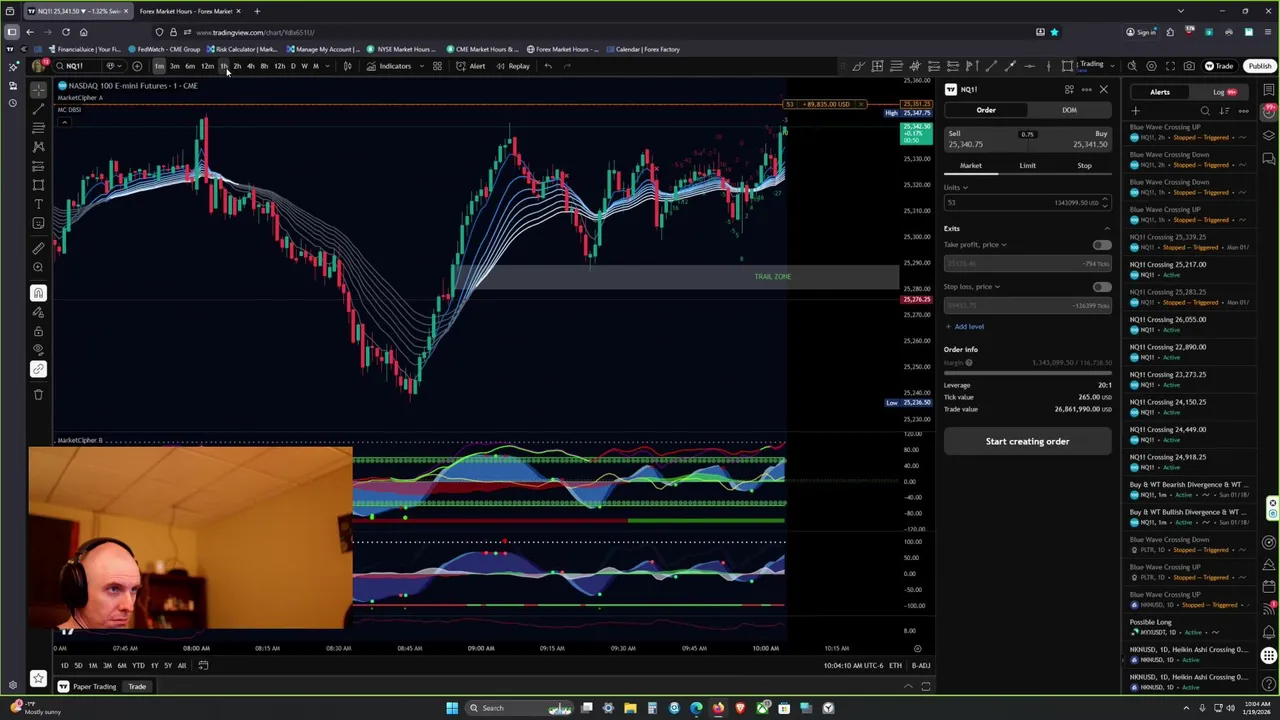Toggle lock all drawings

[38, 331]
